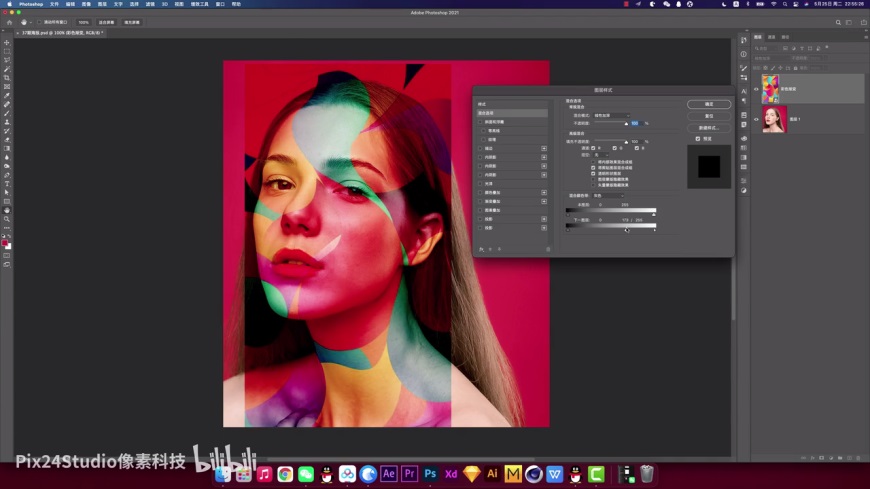Select the Type tool
870x489 pixels.
(7, 184)
